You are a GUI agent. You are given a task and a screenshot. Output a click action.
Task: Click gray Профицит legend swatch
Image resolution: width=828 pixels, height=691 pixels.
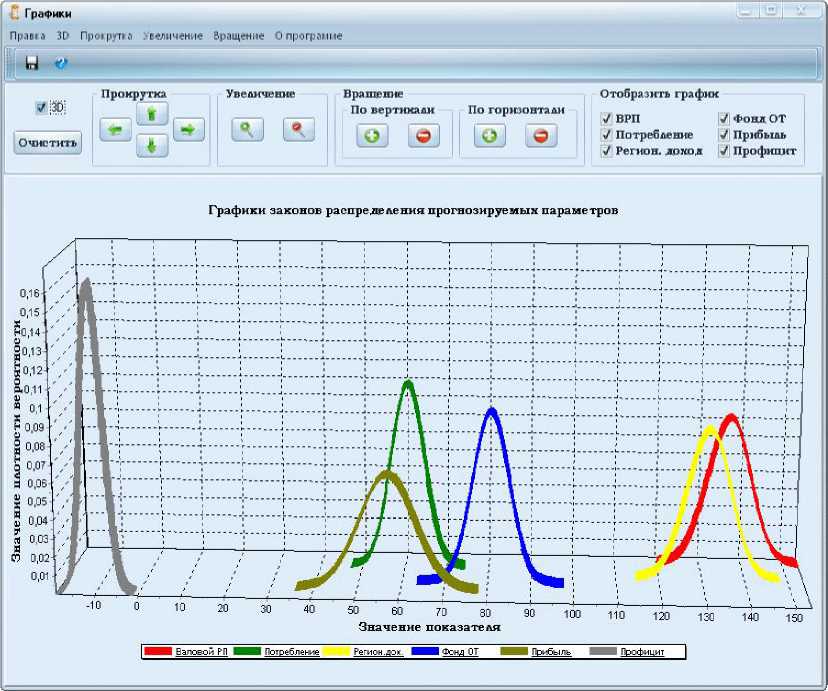(x=603, y=651)
